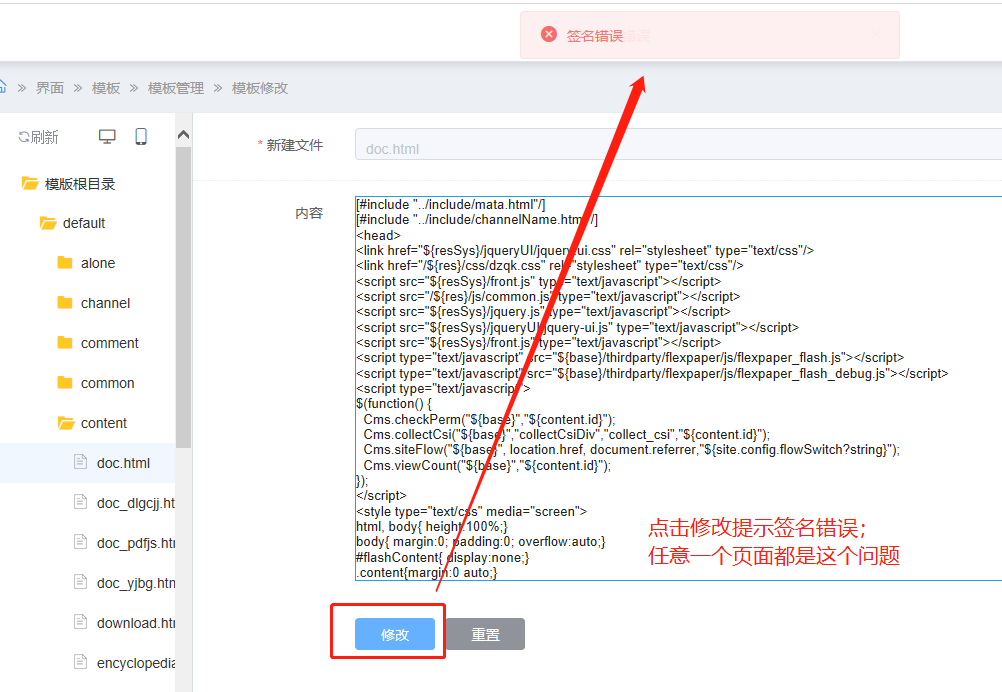Click the tree panel scrollbar thumb
This screenshot has height=692, width=1002.
click(x=183, y=297)
